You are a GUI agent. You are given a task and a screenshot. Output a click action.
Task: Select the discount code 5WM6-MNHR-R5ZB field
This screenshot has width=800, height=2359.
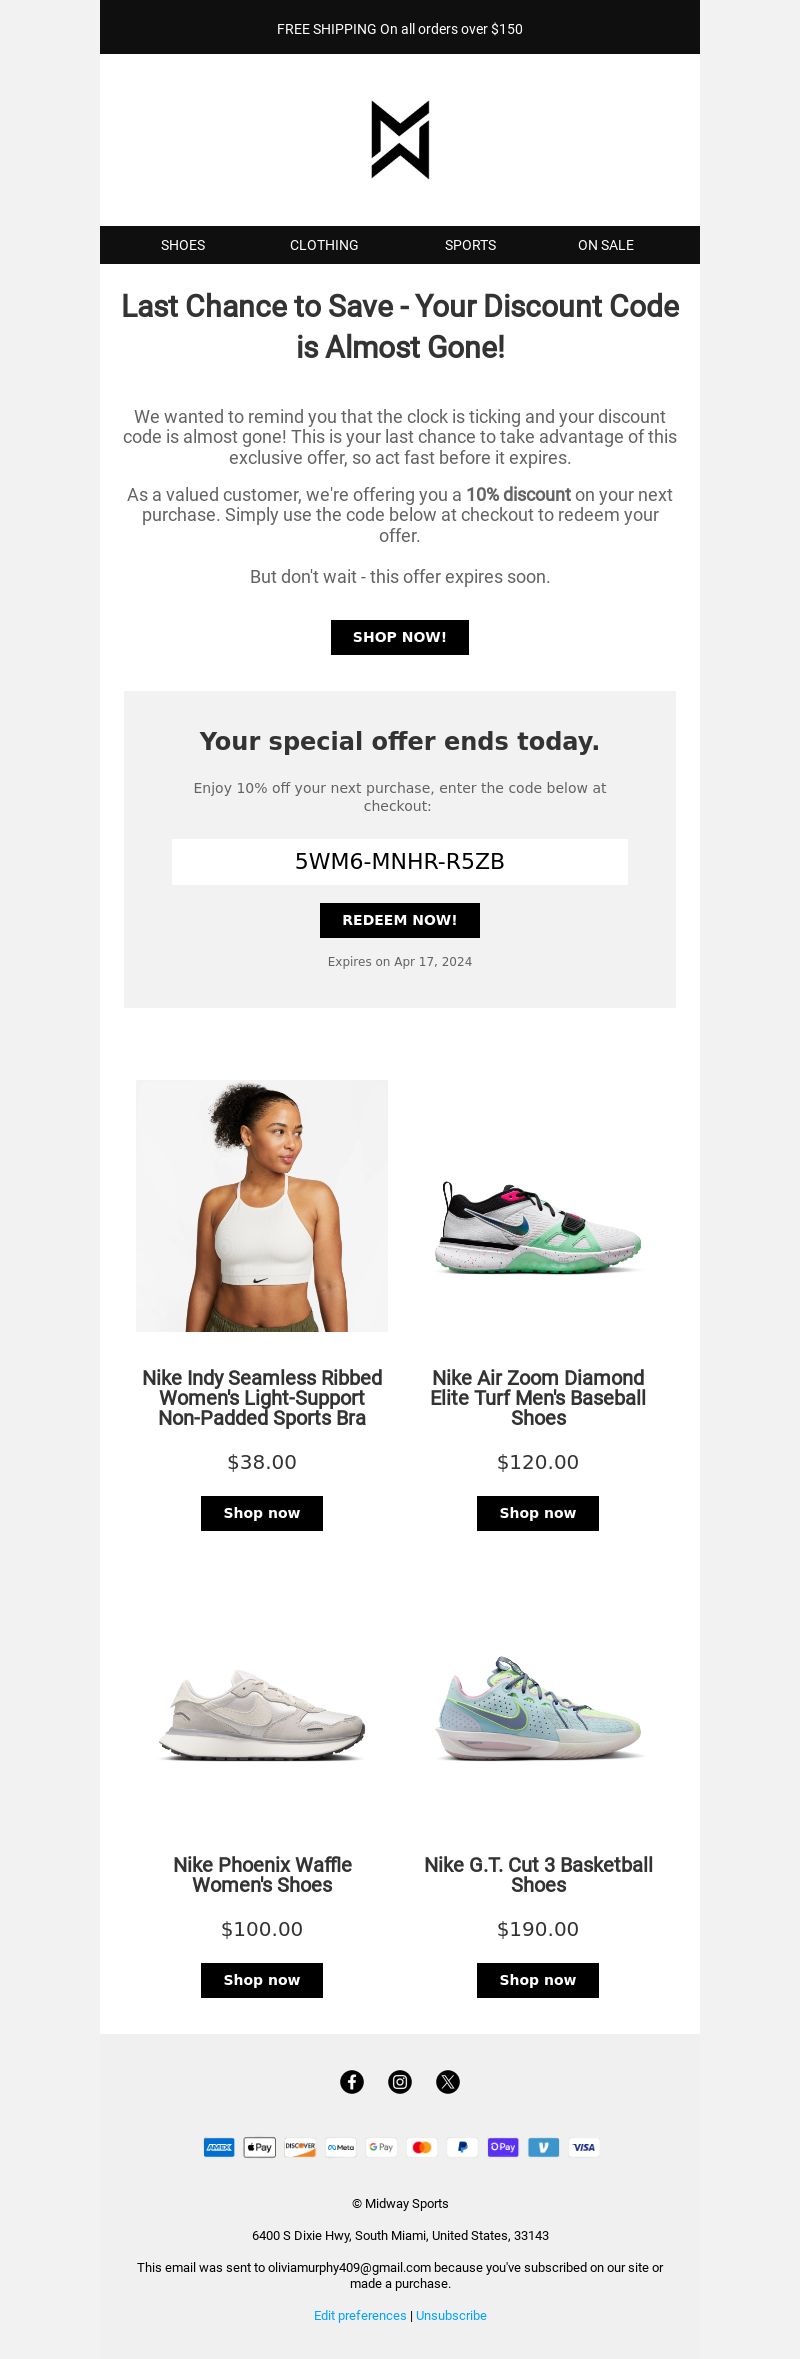click(x=400, y=862)
